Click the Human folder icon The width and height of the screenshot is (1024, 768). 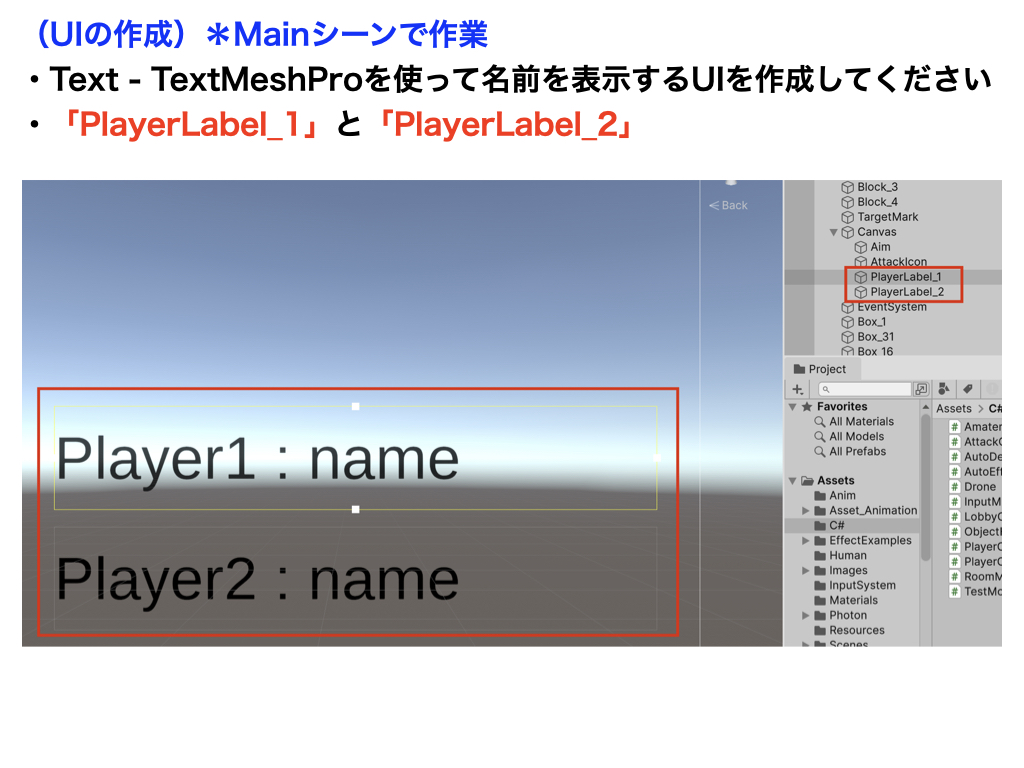820,556
